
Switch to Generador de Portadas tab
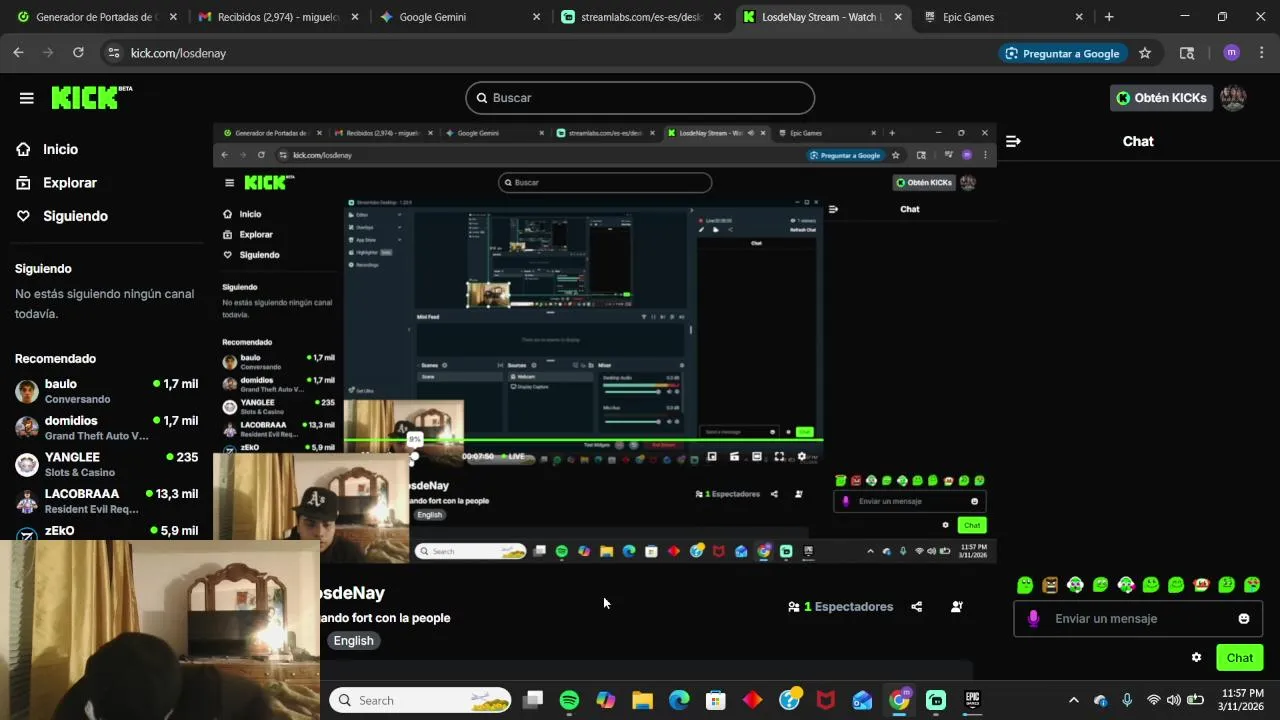coord(95,17)
